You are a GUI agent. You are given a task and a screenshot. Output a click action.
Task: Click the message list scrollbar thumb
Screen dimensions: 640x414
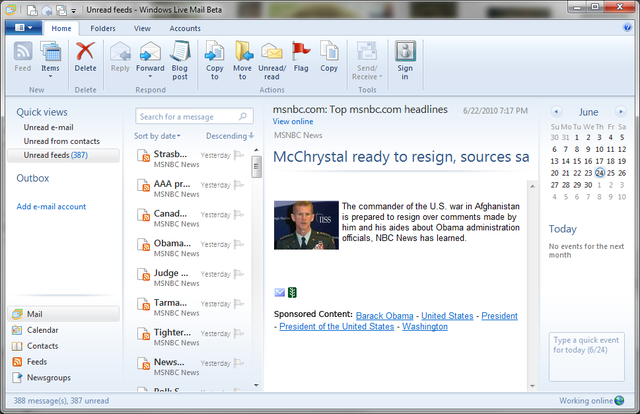(256, 167)
